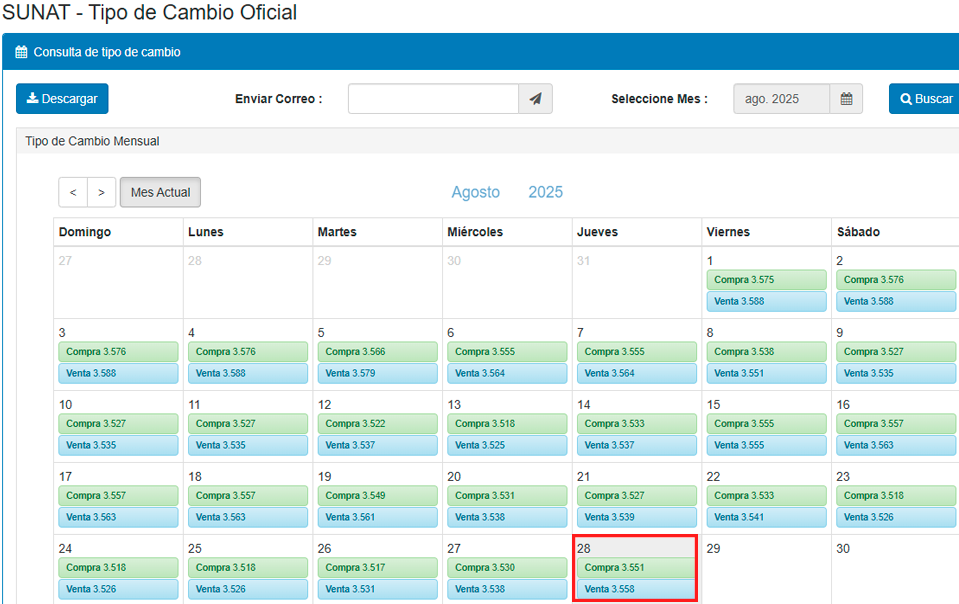Select Venta 3.588 on August 4

tap(248, 374)
